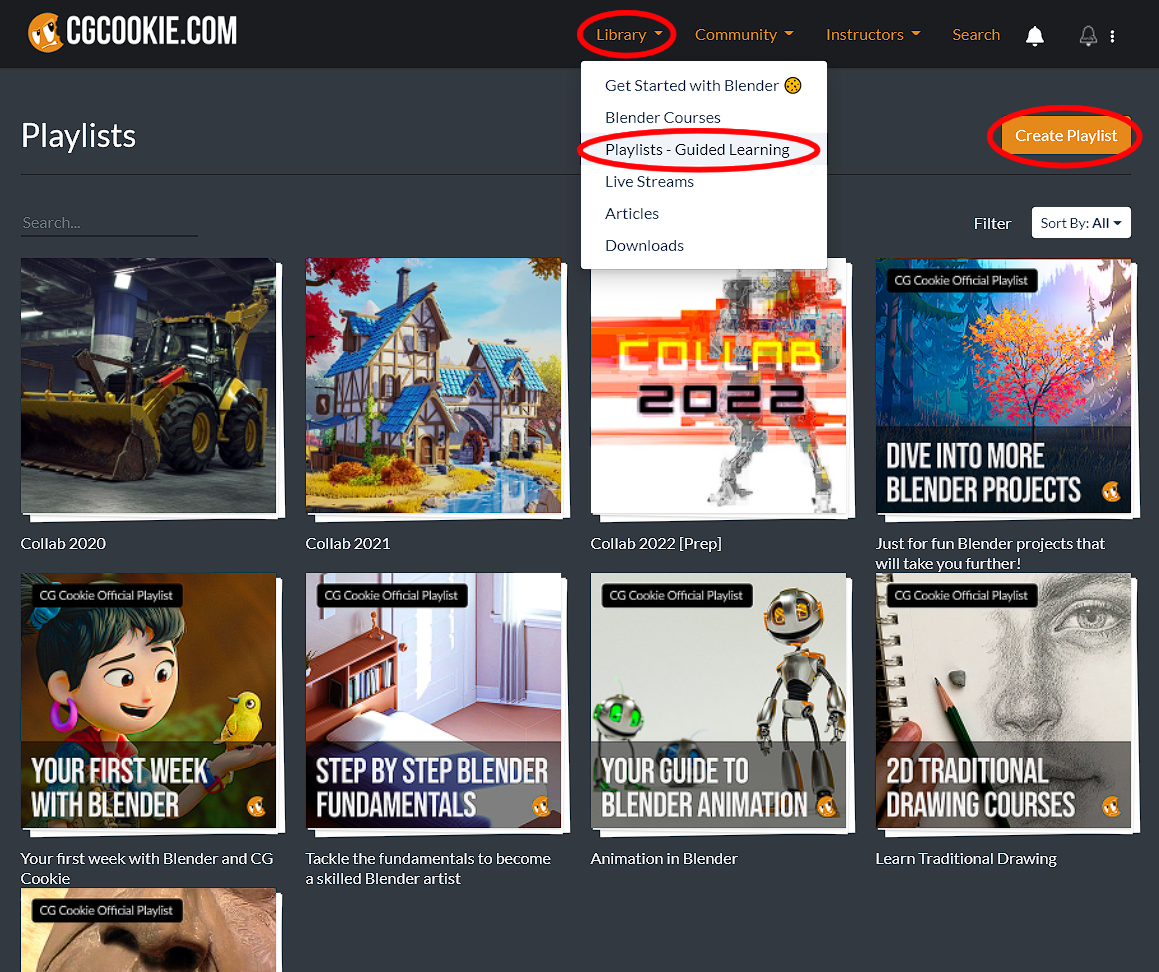Select Articles in the Library menu
Image resolution: width=1159 pixels, height=972 pixels.
[703, 214]
